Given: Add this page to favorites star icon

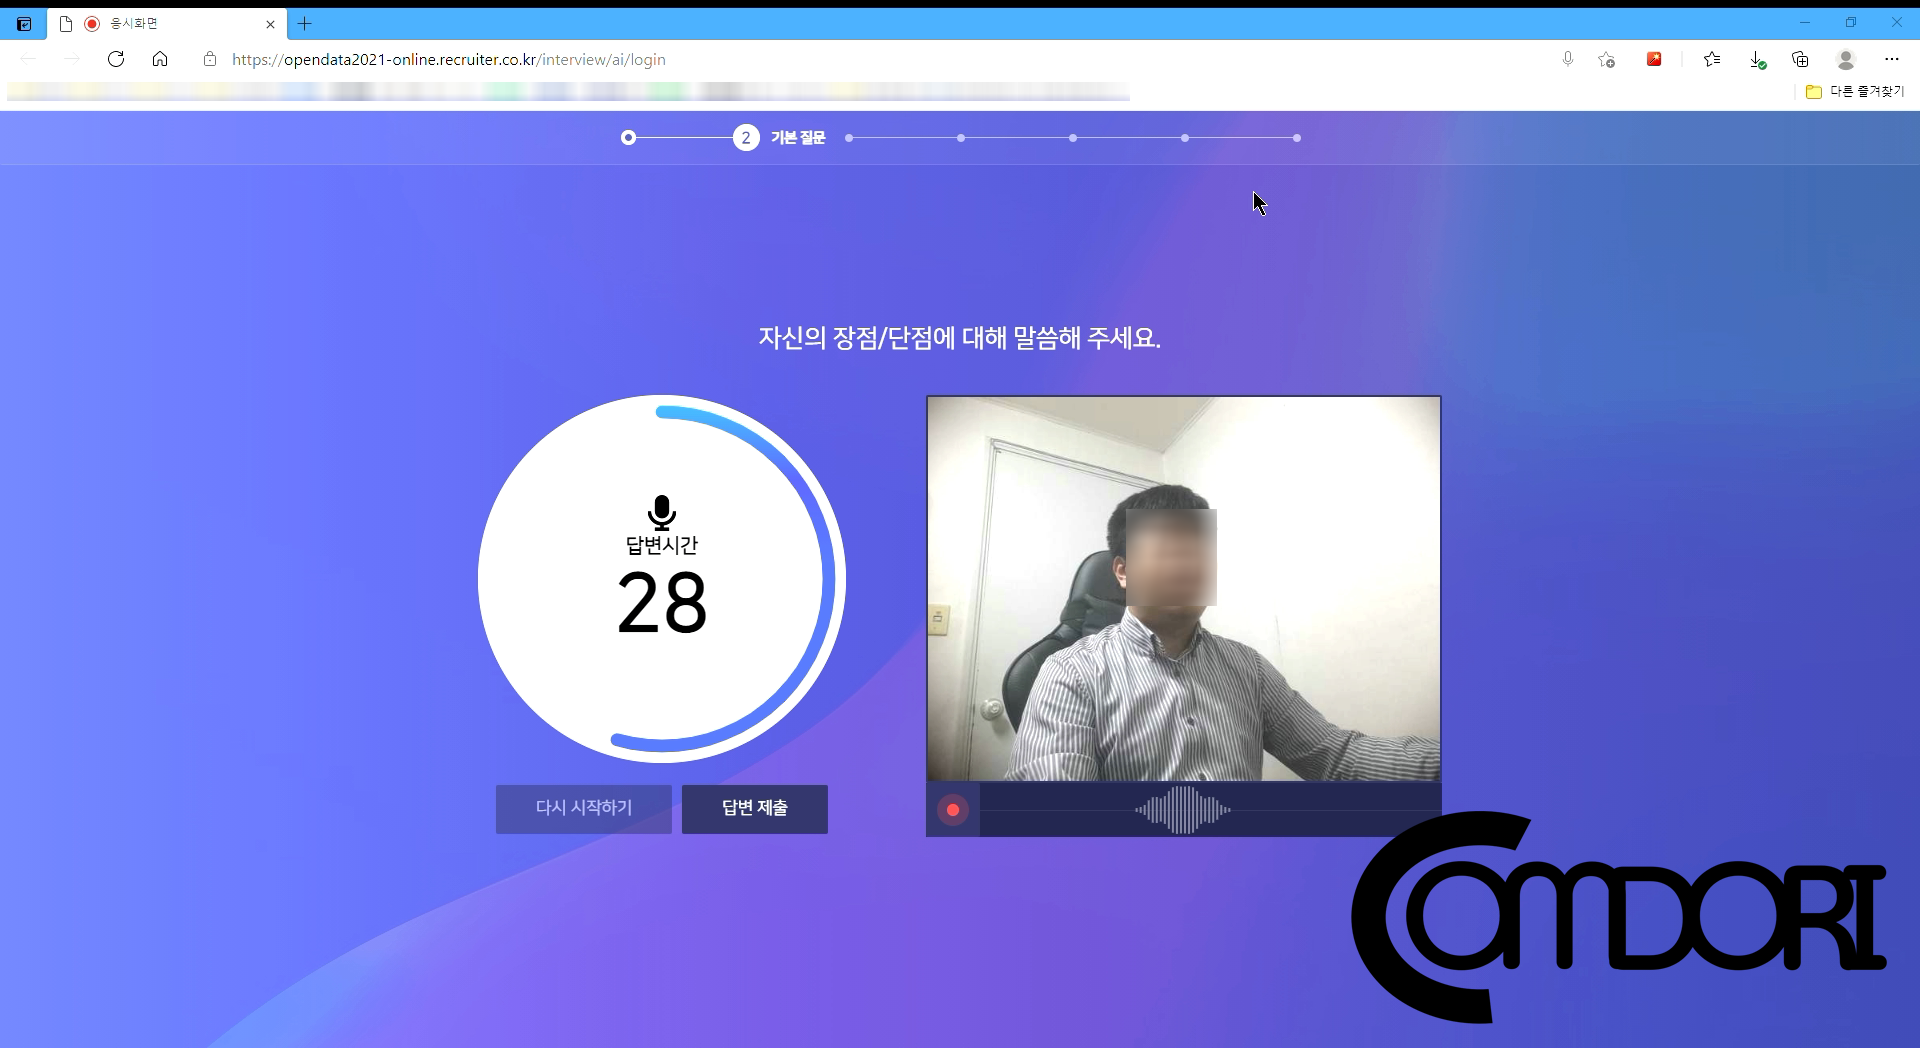Looking at the screenshot, I should click(x=1607, y=59).
